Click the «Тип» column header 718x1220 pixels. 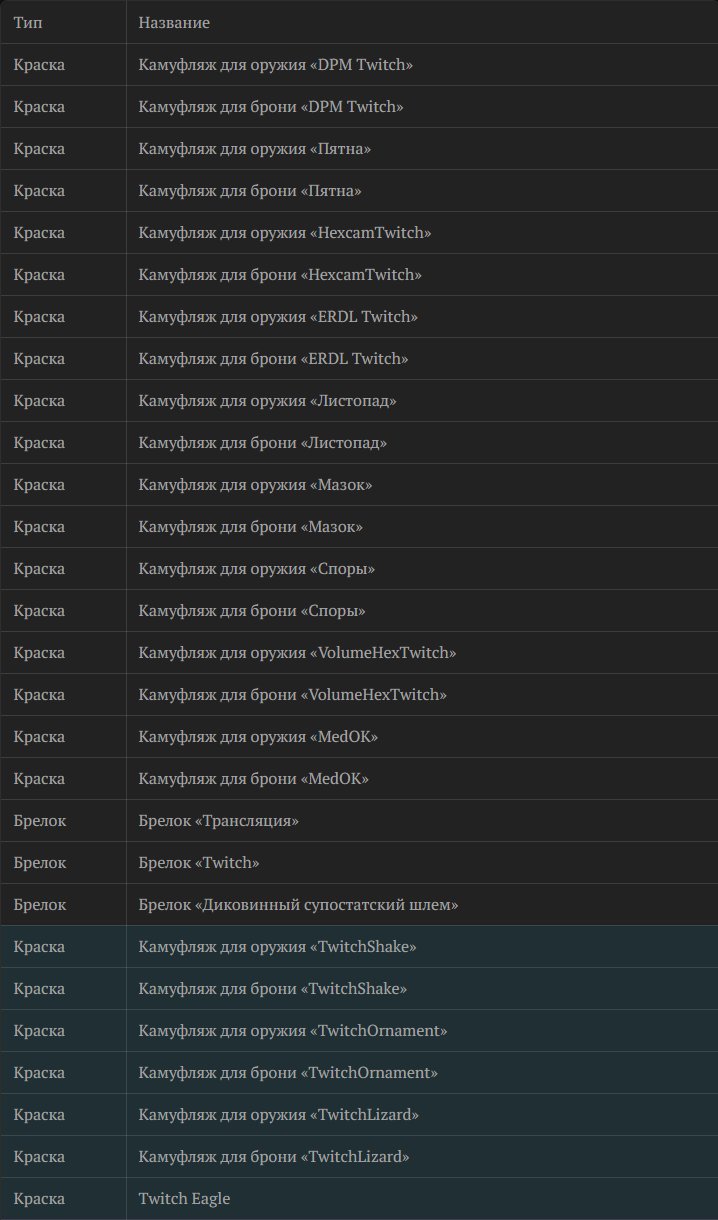tap(63, 22)
